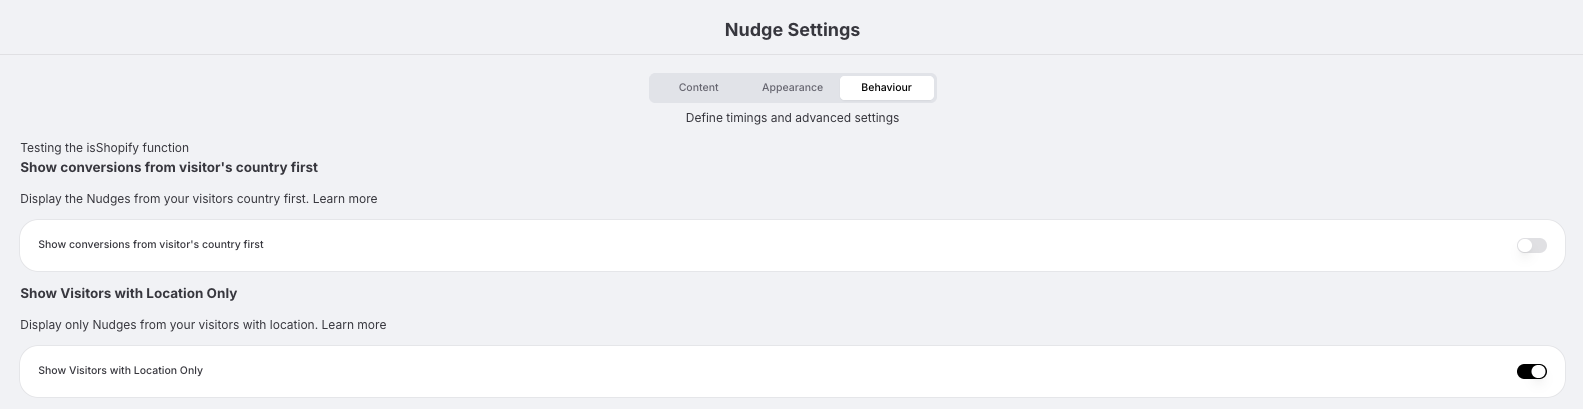The height and width of the screenshot is (409, 1583).
Task: Click the gray tab switcher container background
Action: [653, 88]
